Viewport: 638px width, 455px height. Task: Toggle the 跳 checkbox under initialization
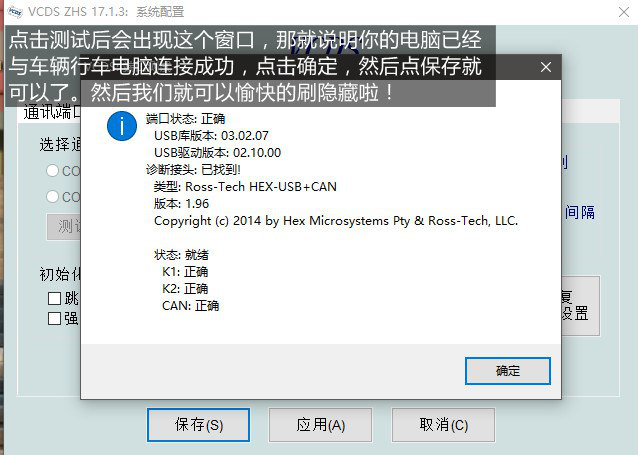[54, 298]
